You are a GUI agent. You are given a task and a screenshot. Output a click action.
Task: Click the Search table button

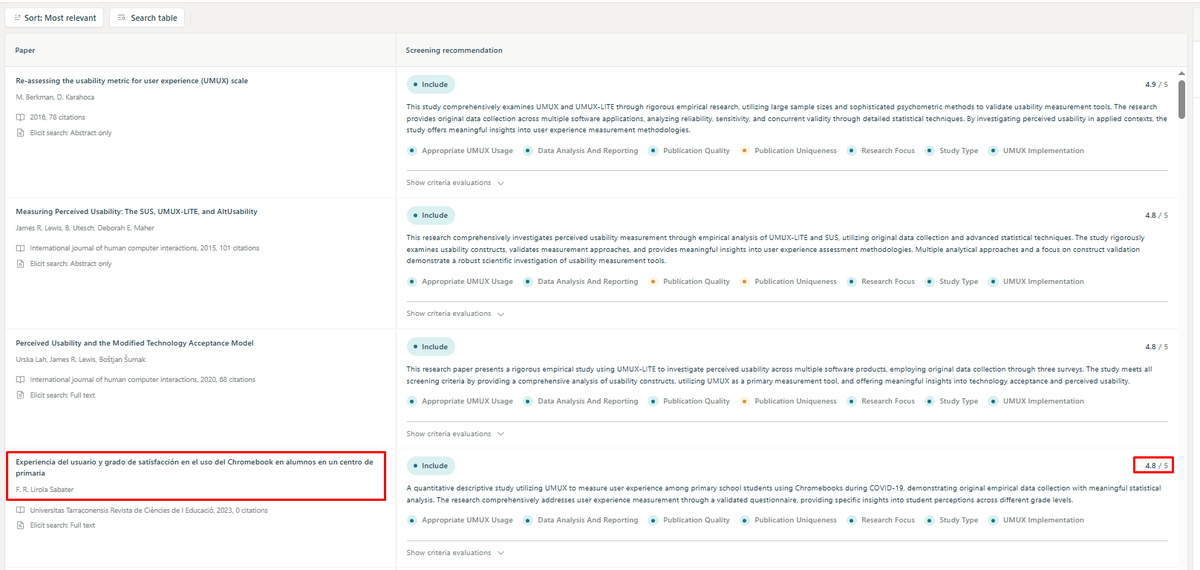(146, 18)
